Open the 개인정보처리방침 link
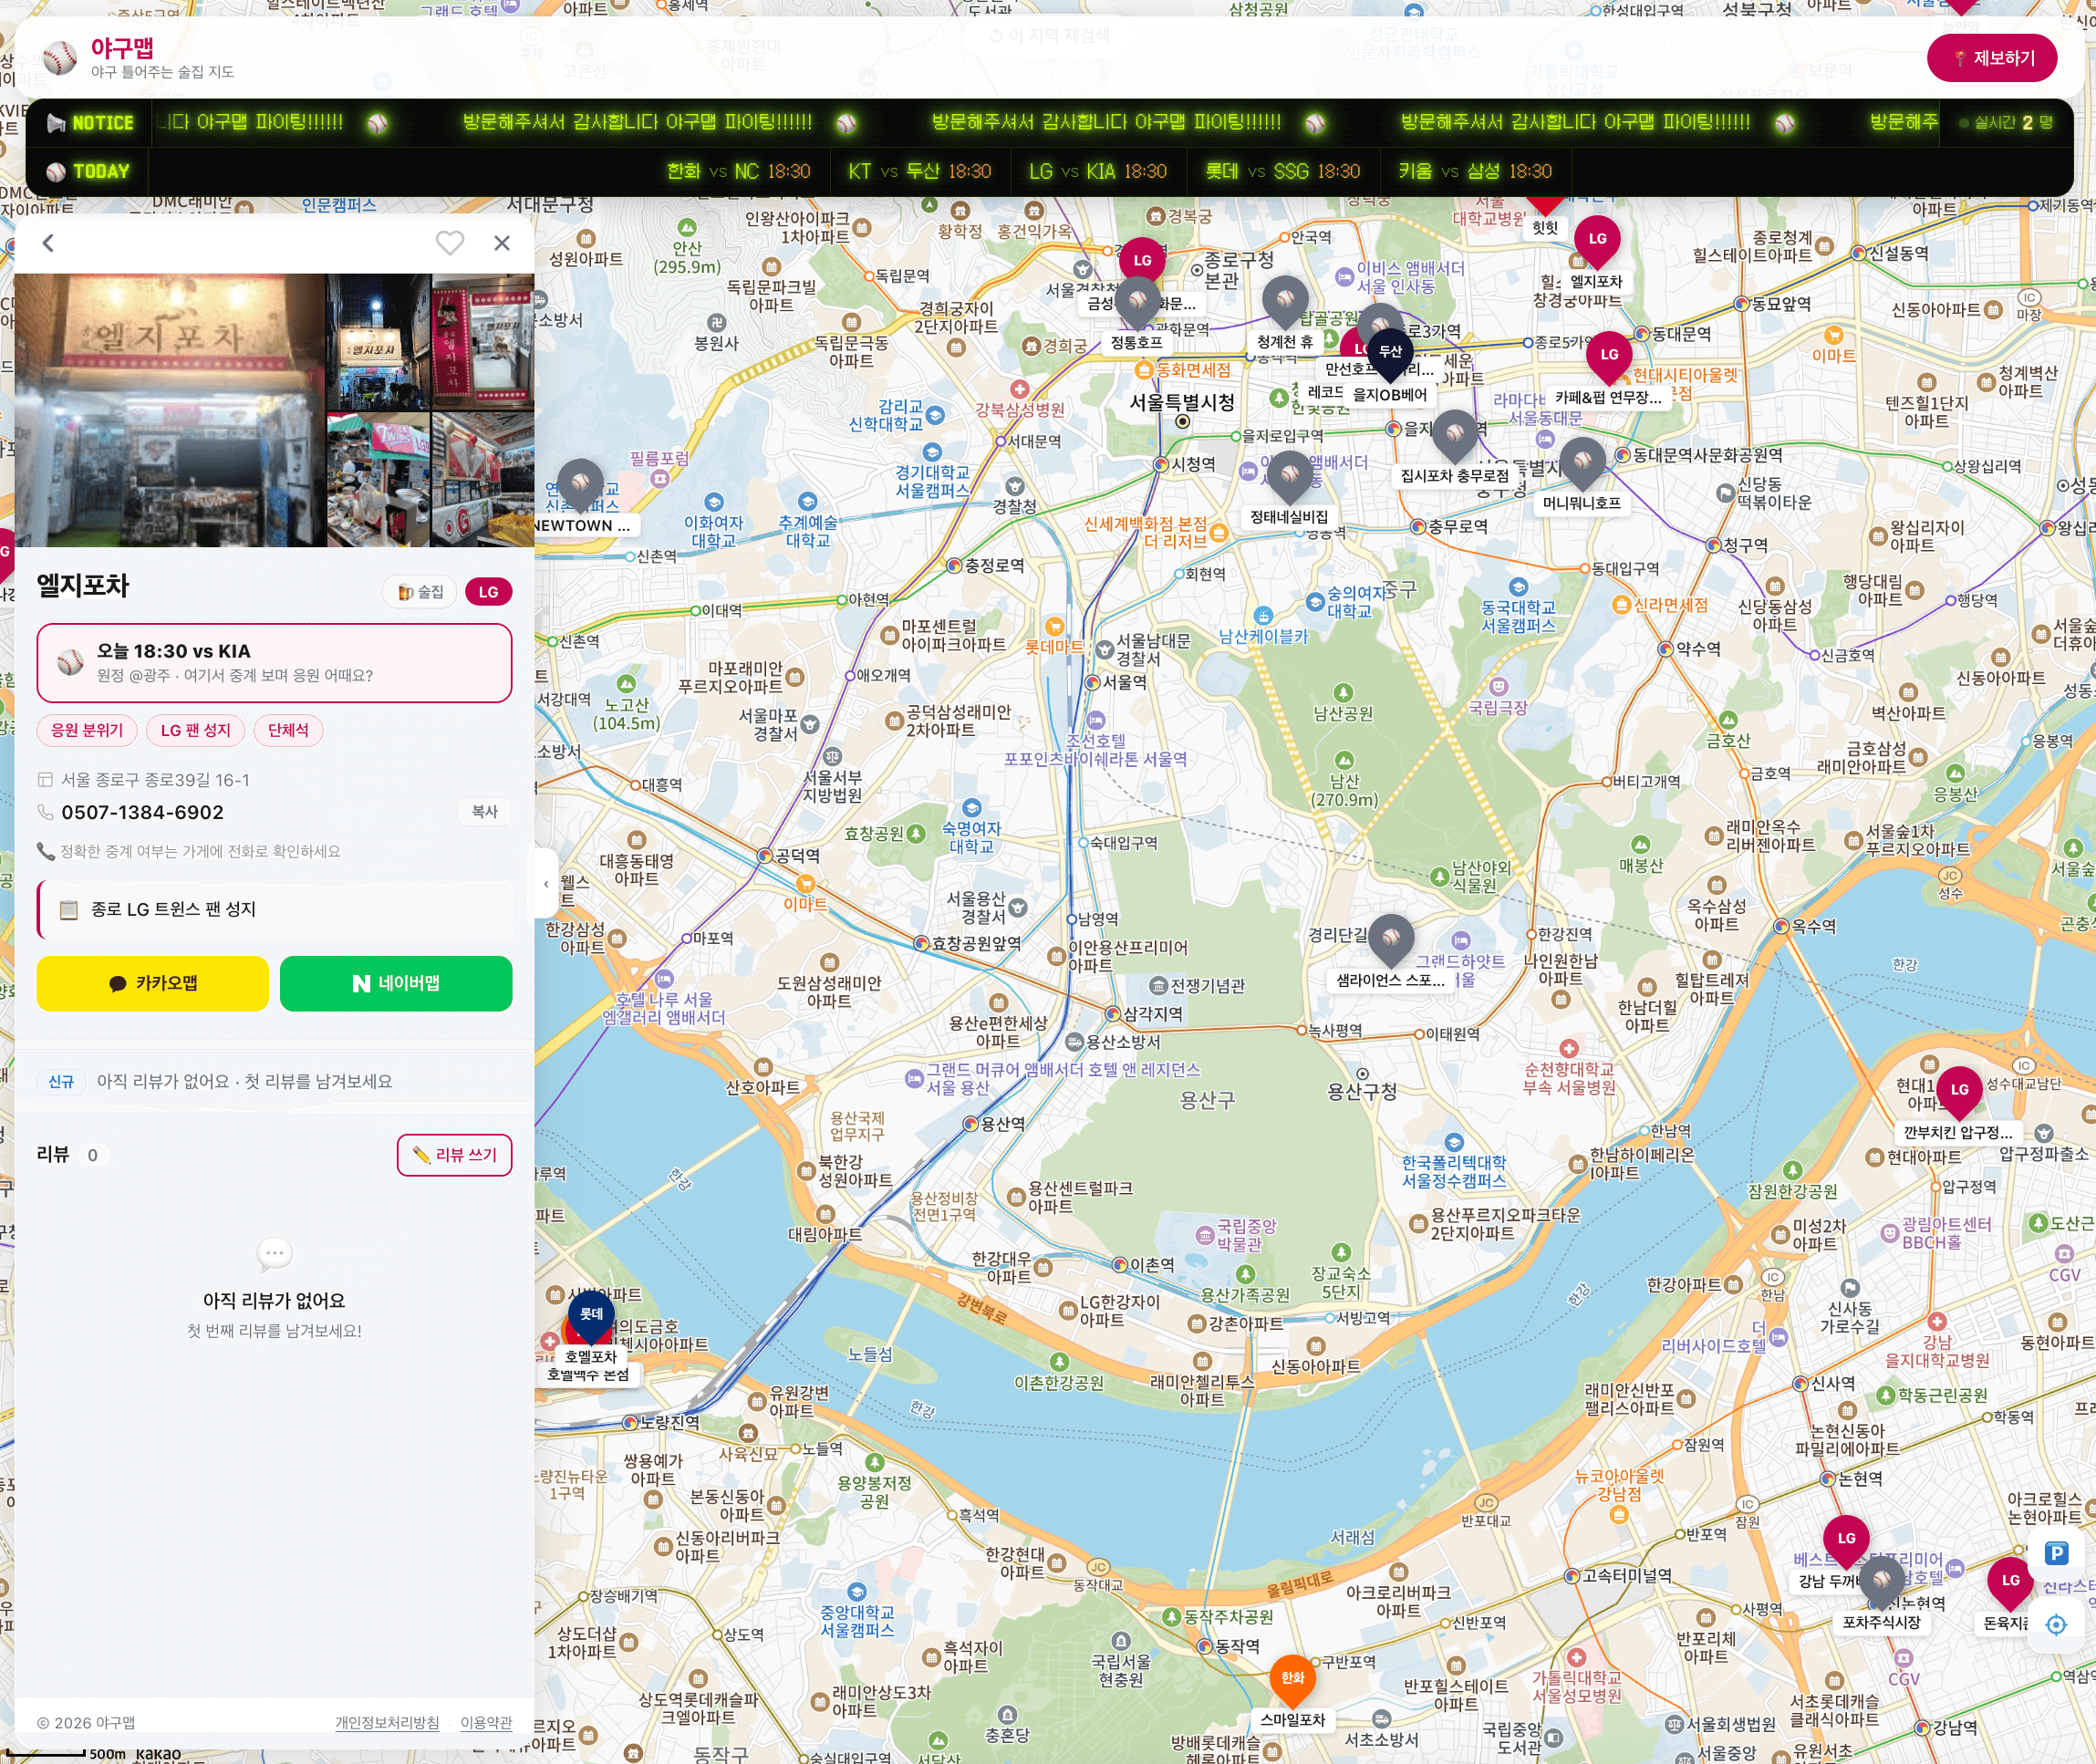Viewport: 2096px width, 1764px height. click(387, 1722)
